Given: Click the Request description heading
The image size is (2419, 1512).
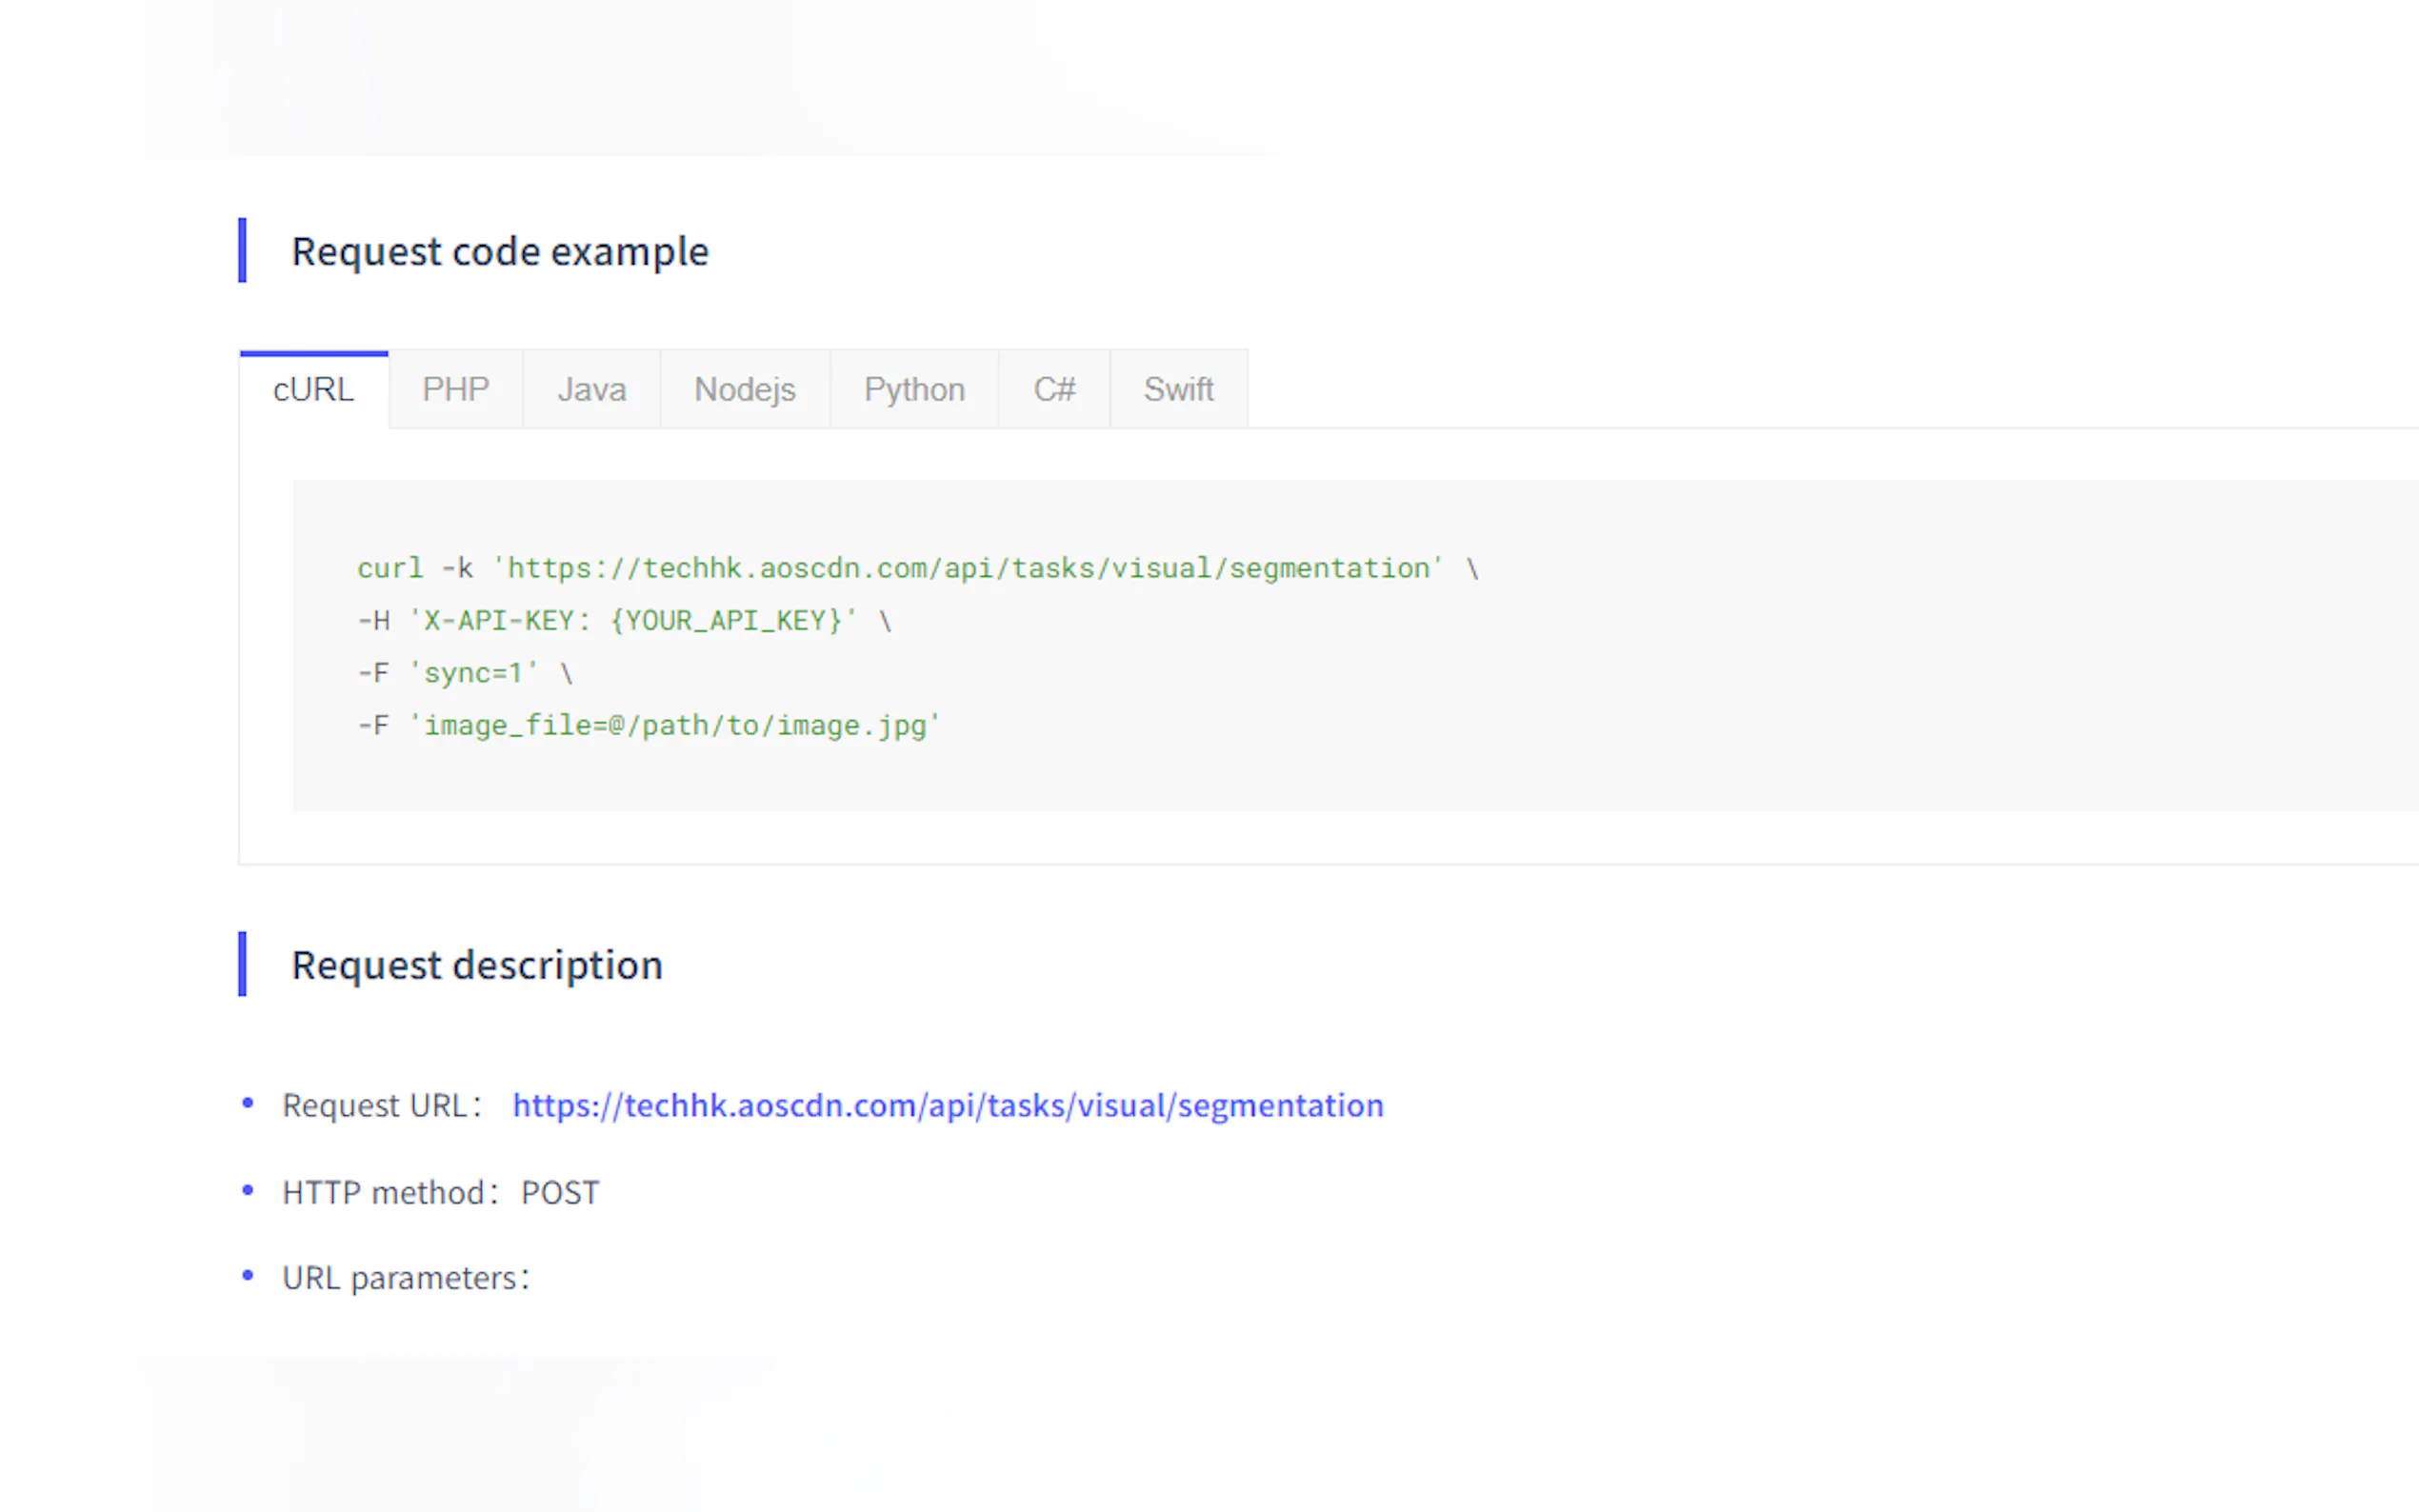Looking at the screenshot, I should 476,965.
